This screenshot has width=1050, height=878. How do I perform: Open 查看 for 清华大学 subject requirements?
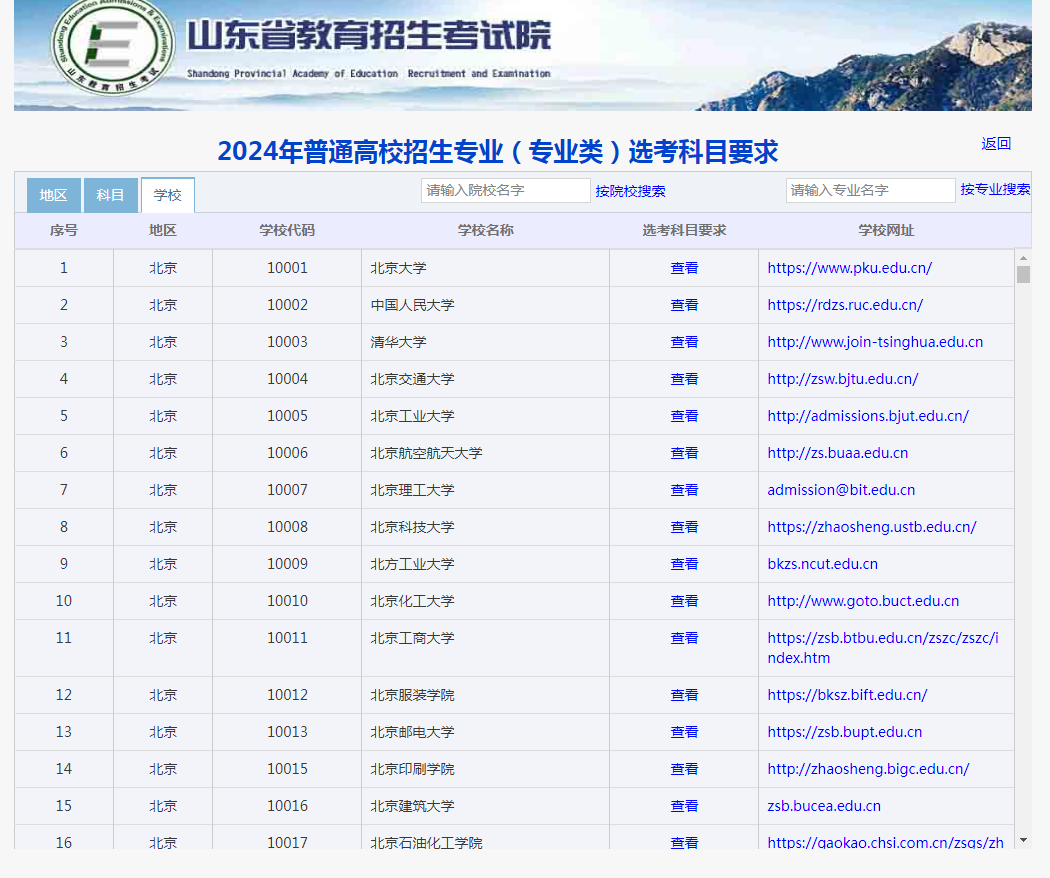684,341
